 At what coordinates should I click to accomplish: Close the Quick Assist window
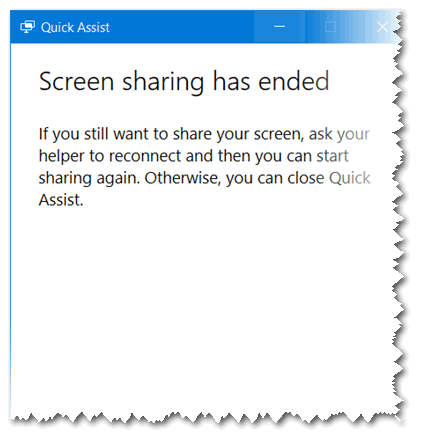pos(382,27)
